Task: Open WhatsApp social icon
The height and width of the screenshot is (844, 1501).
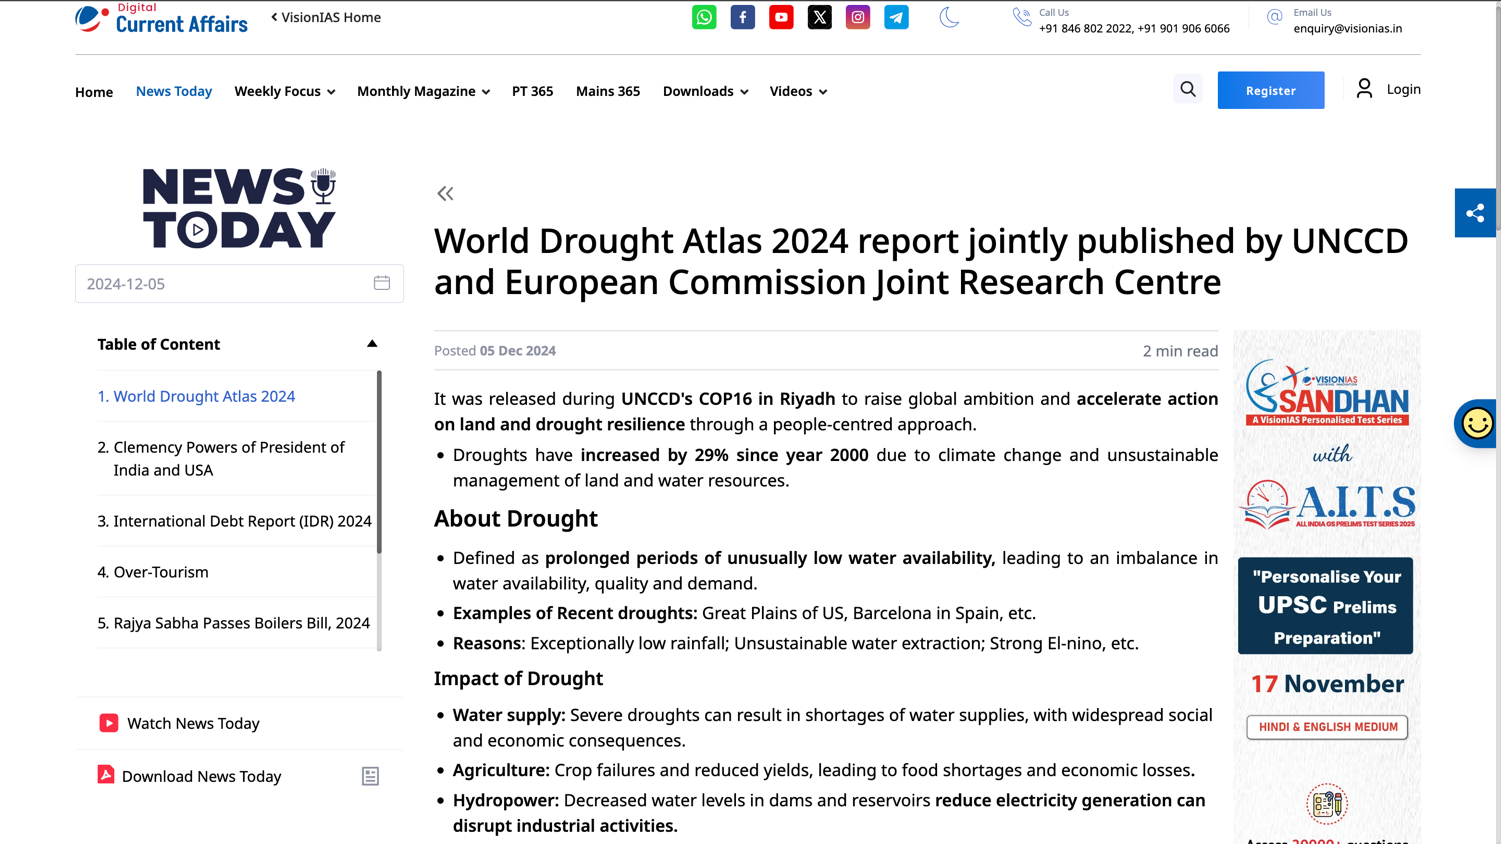Action: 704,17
